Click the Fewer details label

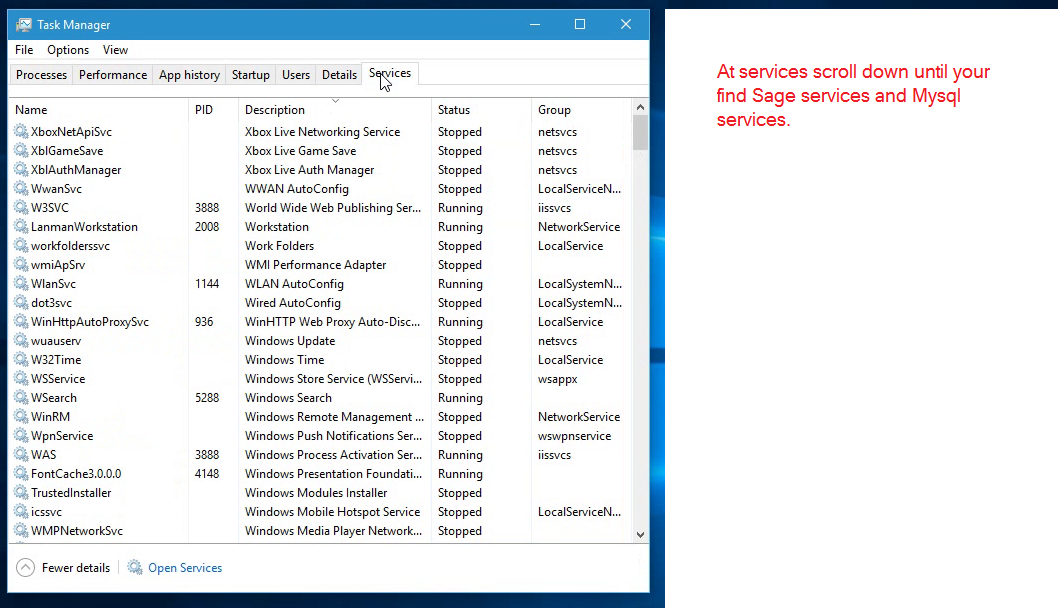pos(76,568)
